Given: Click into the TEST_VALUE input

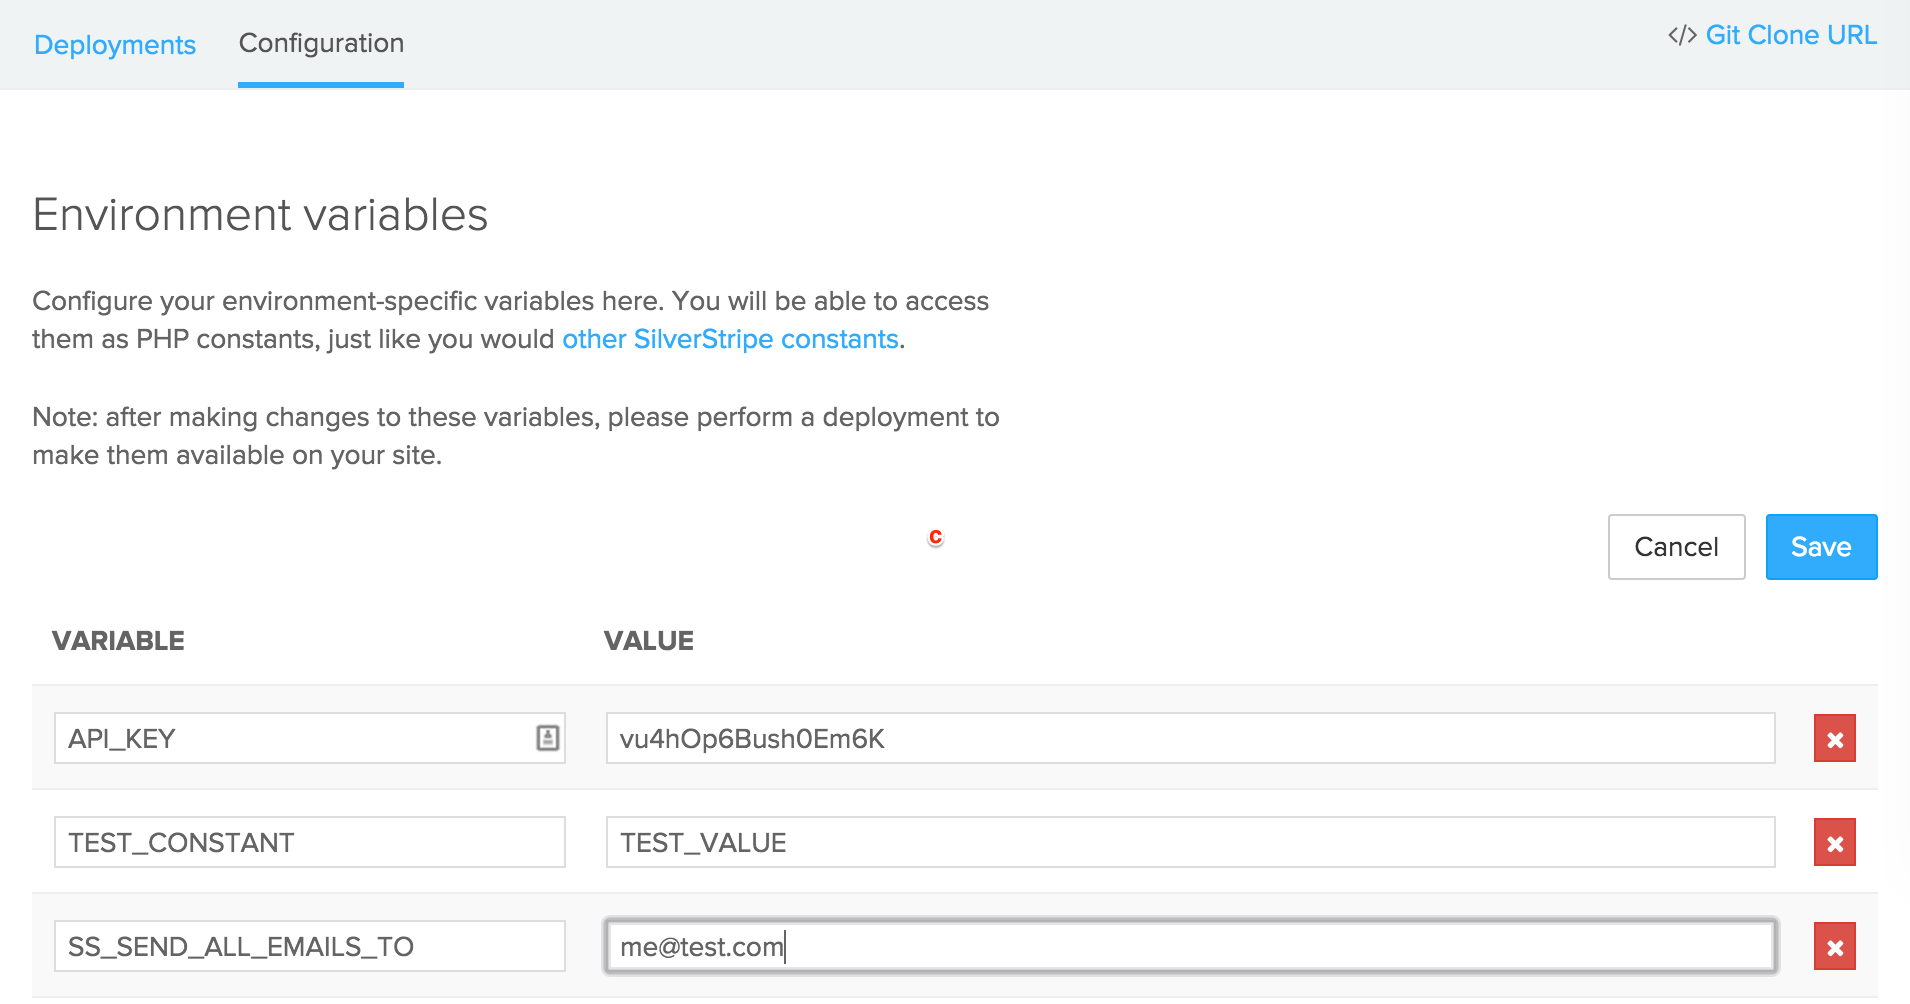Looking at the screenshot, I should coord(1190,843).
